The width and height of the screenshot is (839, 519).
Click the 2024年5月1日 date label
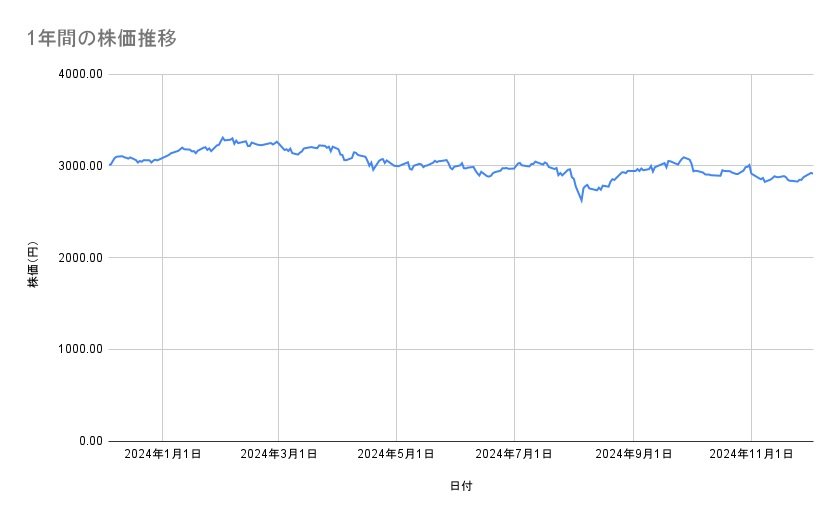[x=397, y=455]
